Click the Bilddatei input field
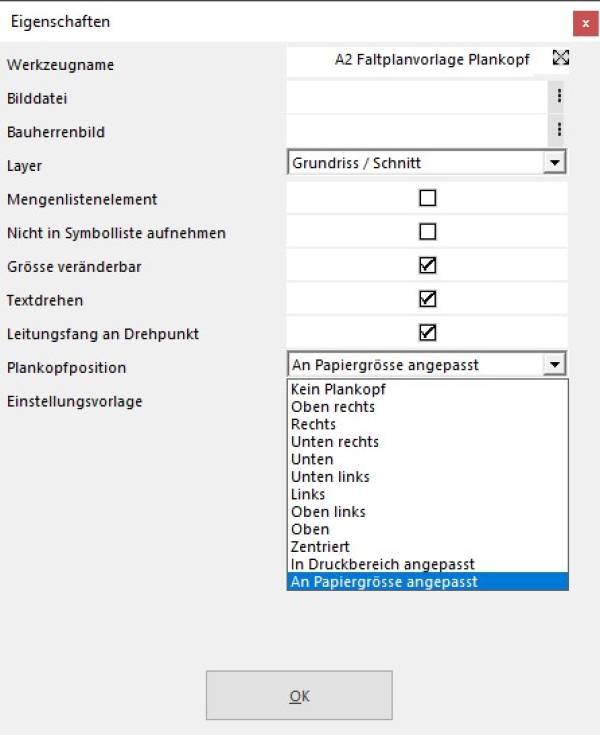Screen dimensions: 600x735 click(x=417, y=97)
